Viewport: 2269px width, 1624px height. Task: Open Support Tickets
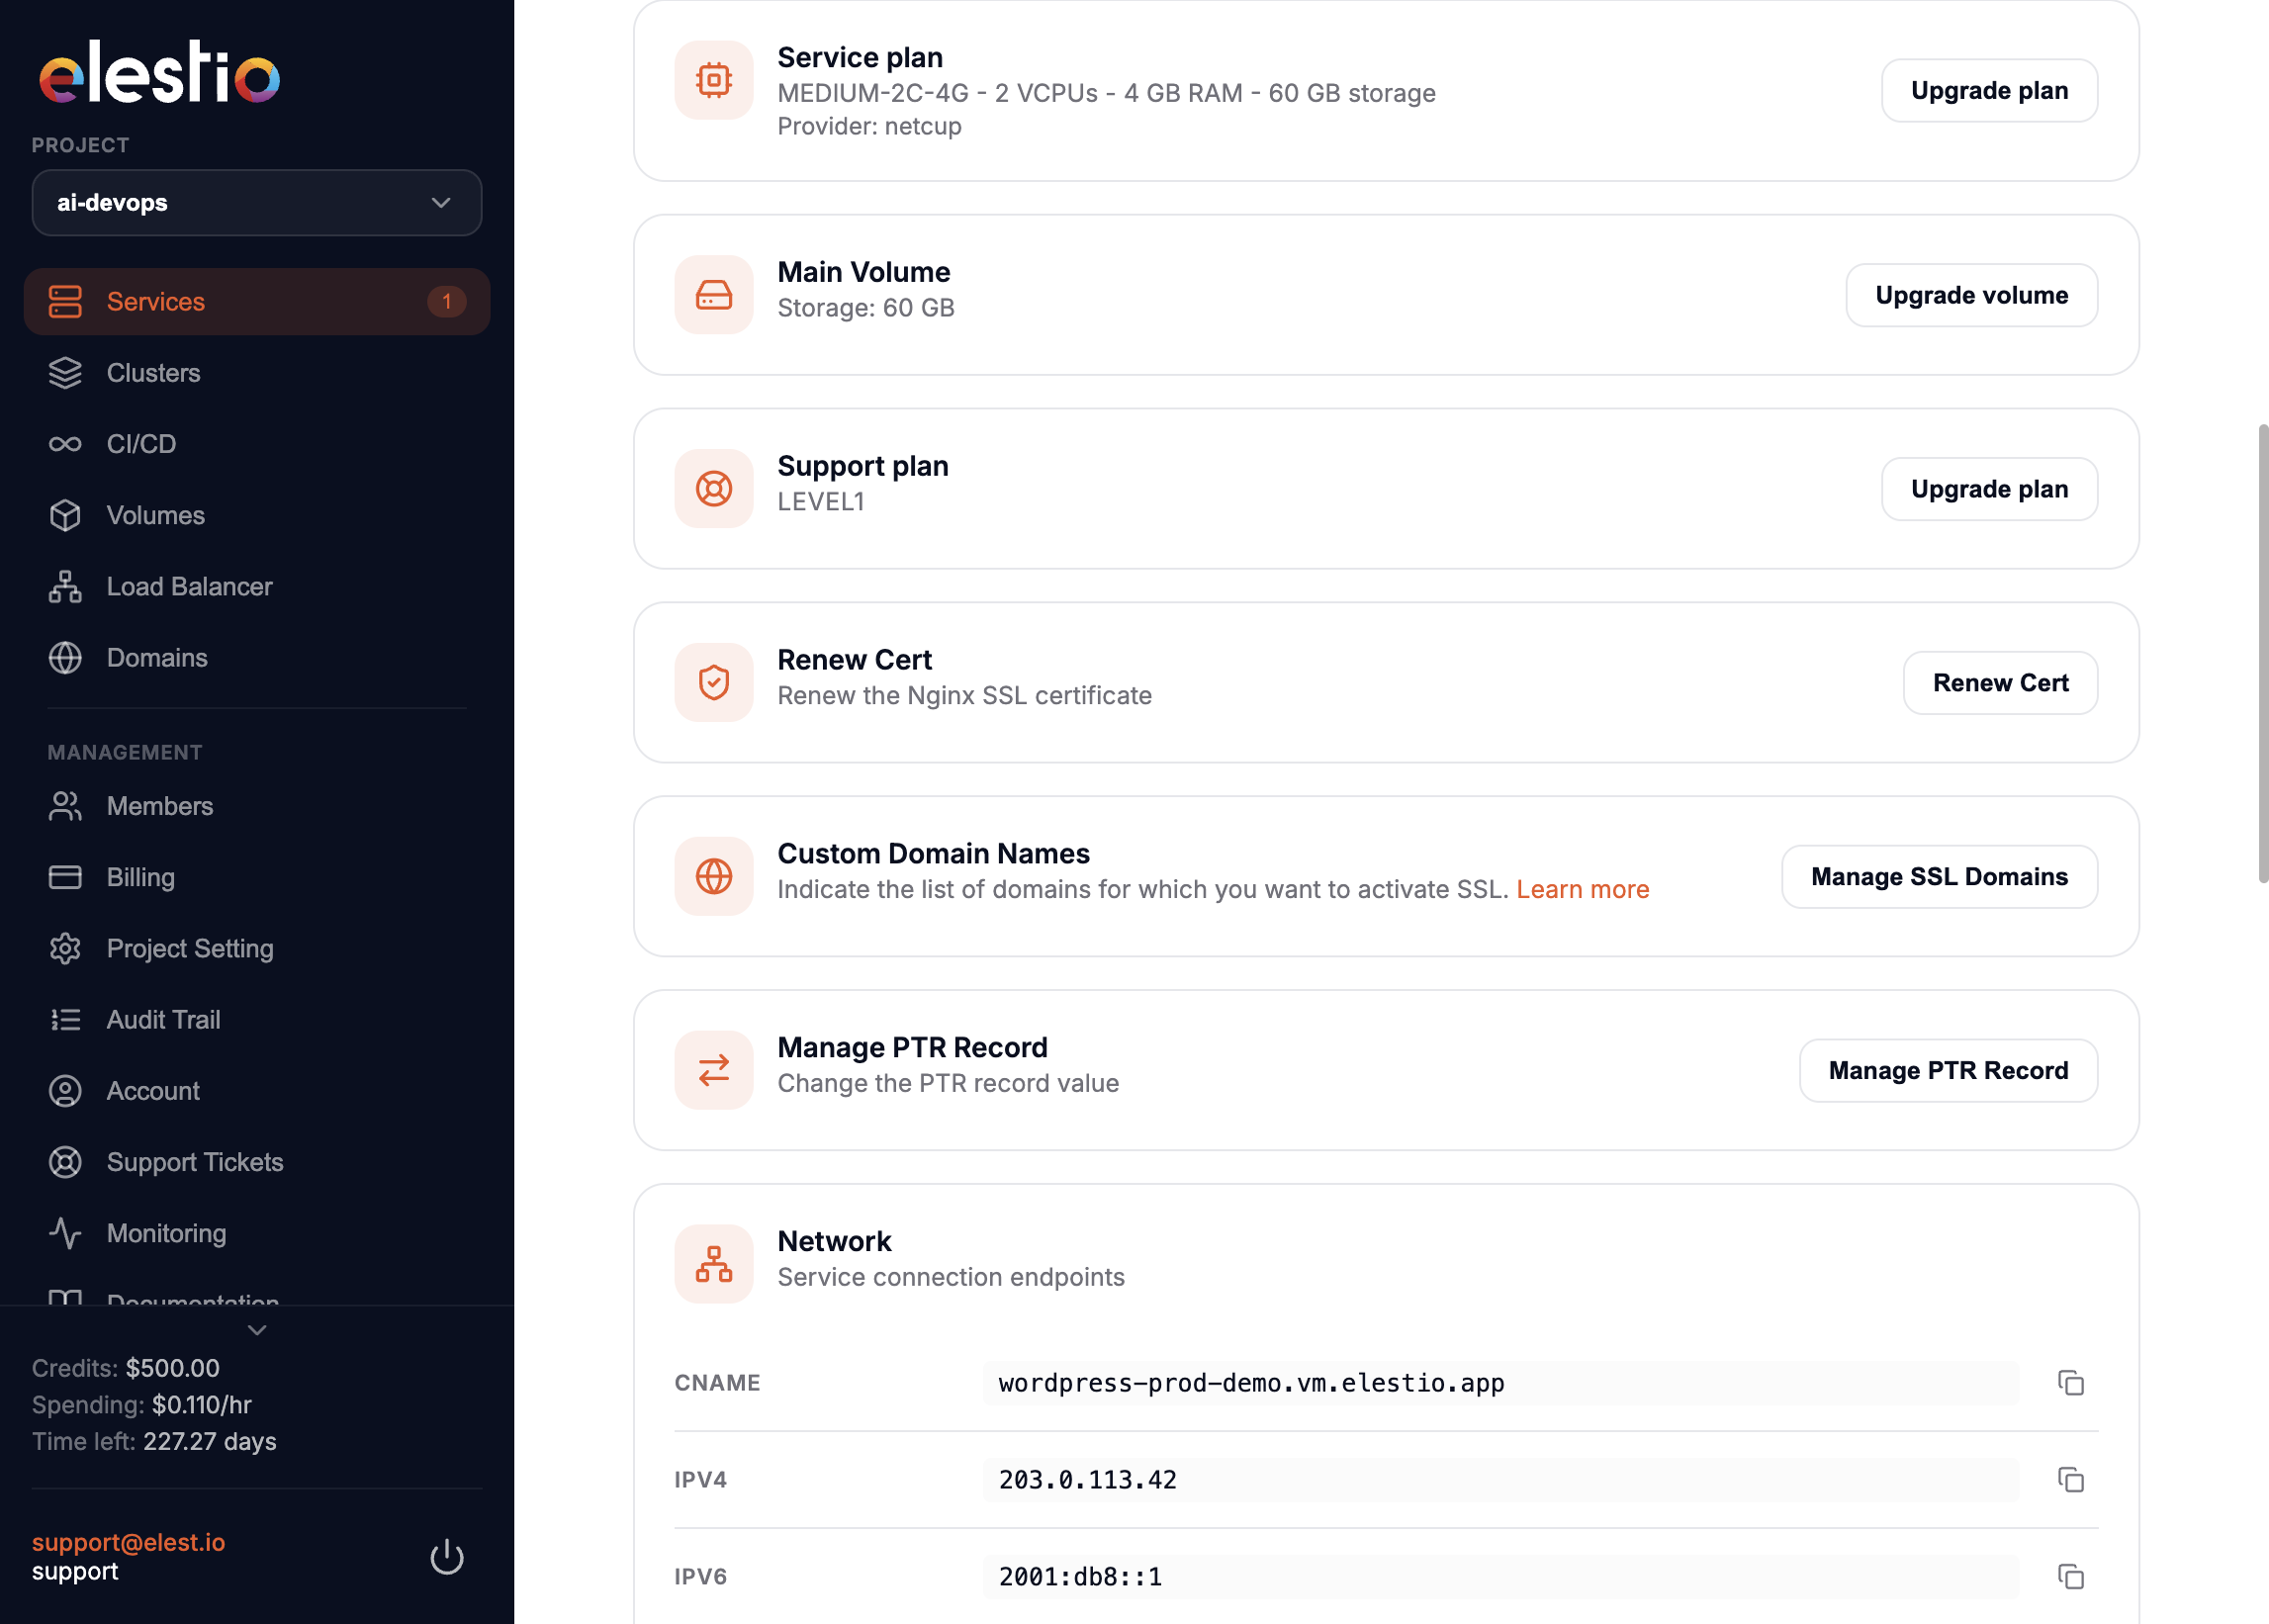click(257, 1162)
